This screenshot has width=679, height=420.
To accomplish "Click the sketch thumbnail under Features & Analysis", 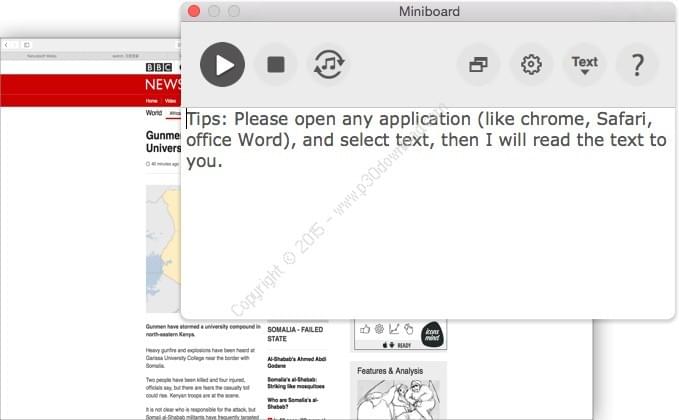I will tap(398, 399).
